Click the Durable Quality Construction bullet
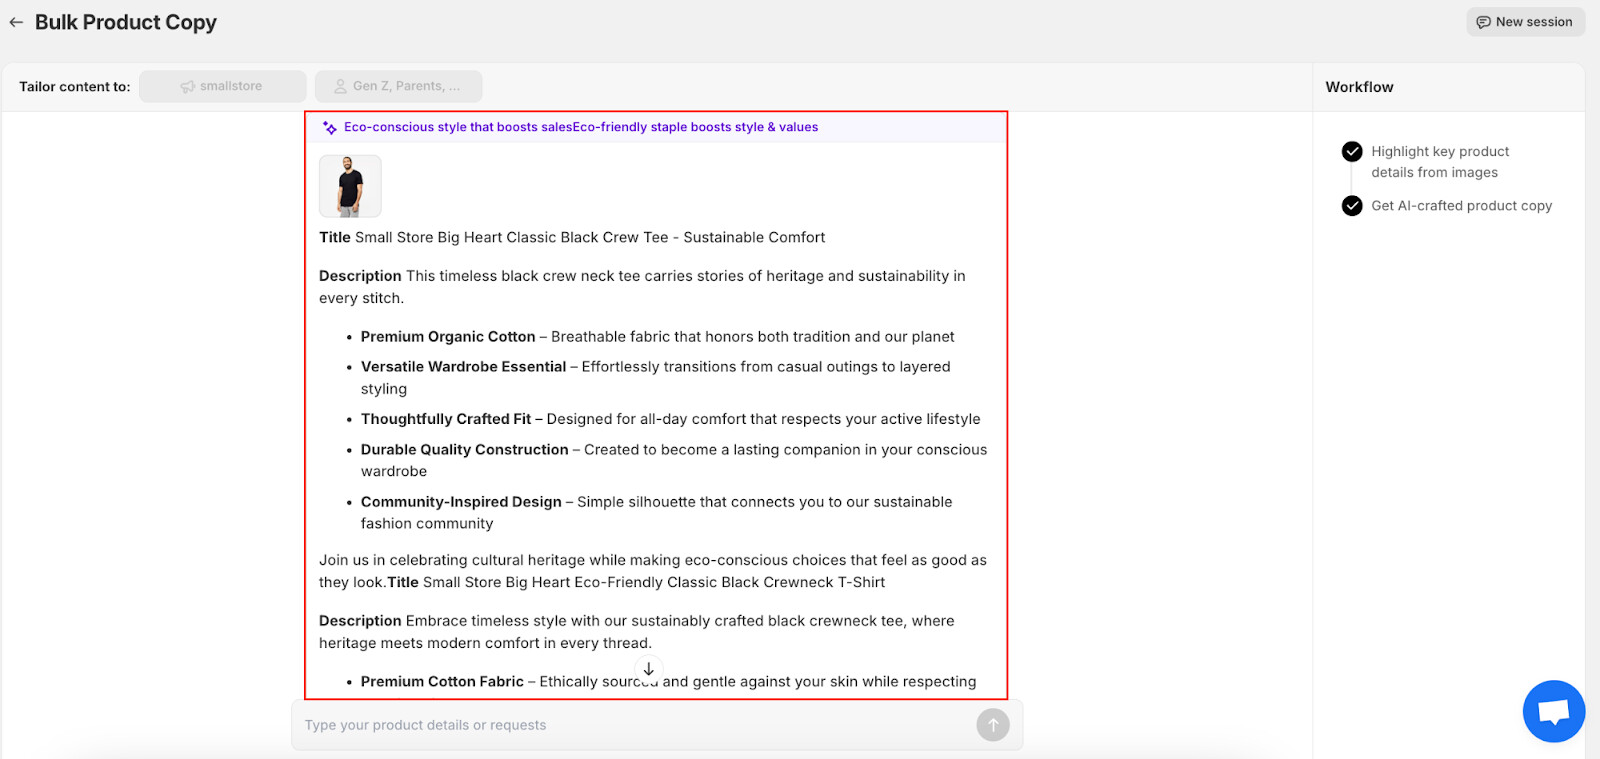This screenshot has height=759, width=1600. click(x=674, y=460)
